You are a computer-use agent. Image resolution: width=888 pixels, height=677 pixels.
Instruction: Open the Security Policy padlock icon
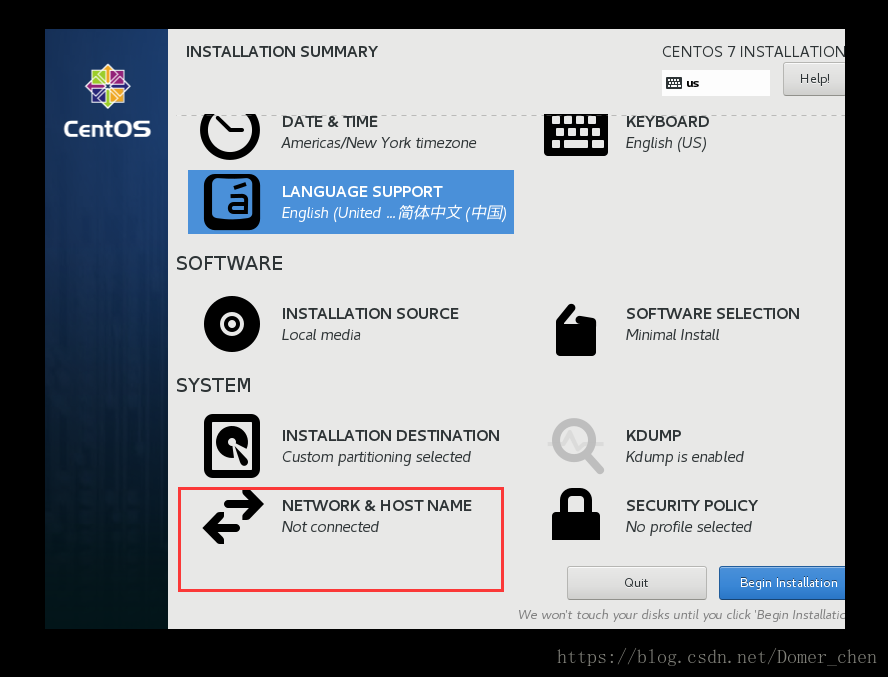point(575,514)
